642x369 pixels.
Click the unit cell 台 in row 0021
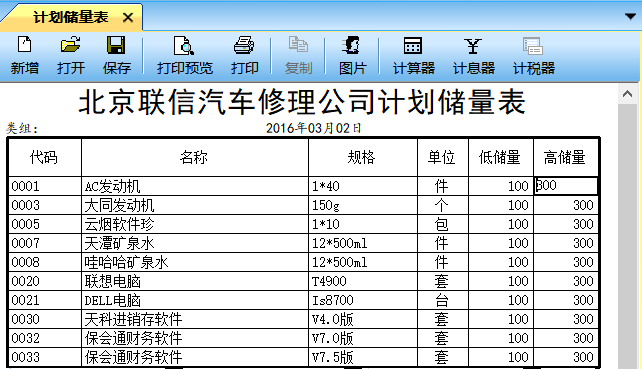coord(442,300)
